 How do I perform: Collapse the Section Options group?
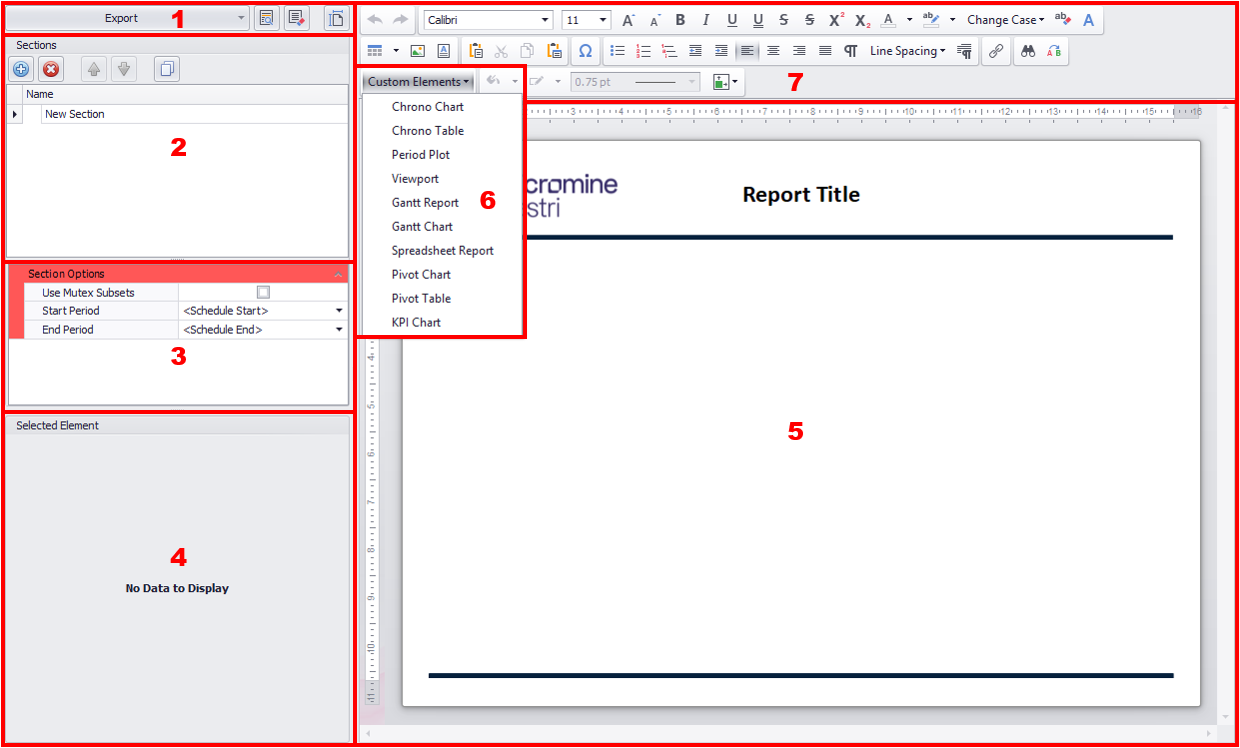click(x=338, y=274)
